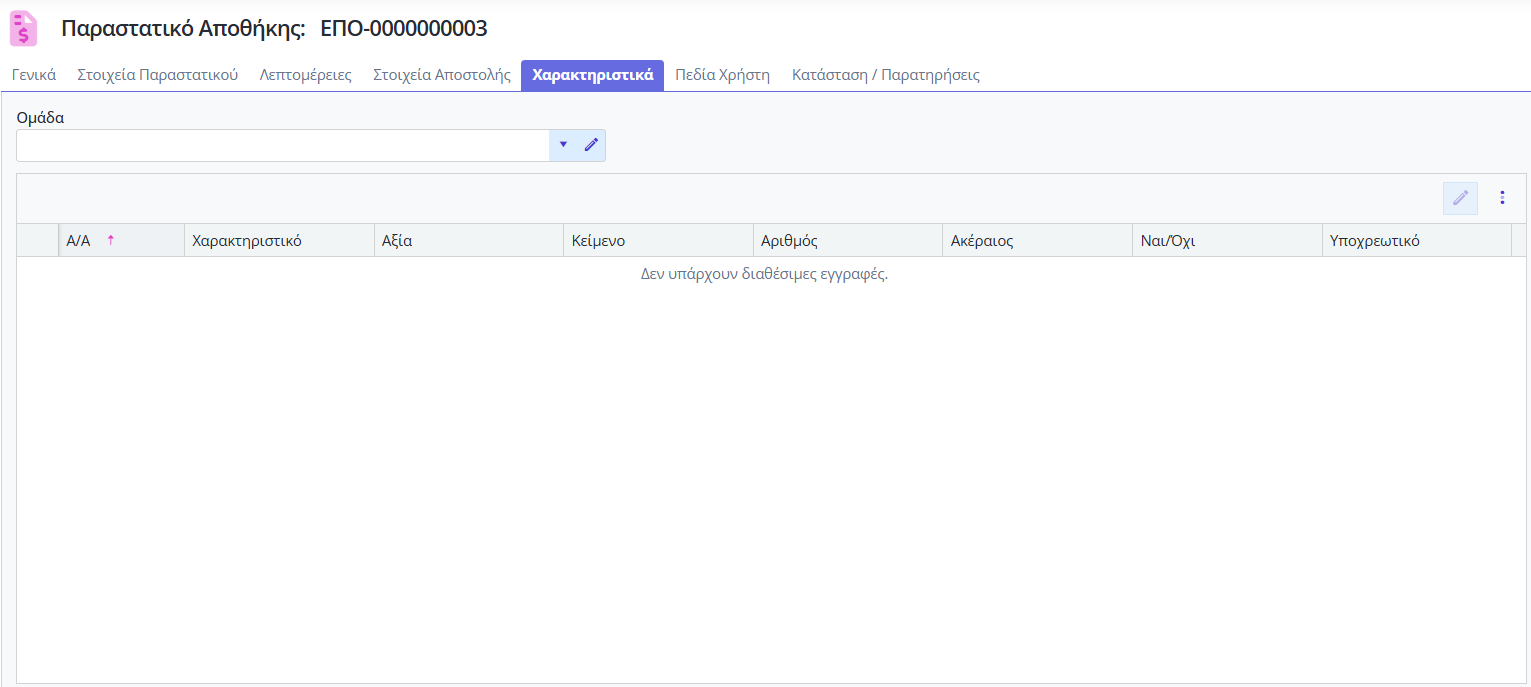This screenshot has width=1531, height=687.
Task: Click the pencil icon next to Ομάδα field
Action: click(x=591, y=145)
